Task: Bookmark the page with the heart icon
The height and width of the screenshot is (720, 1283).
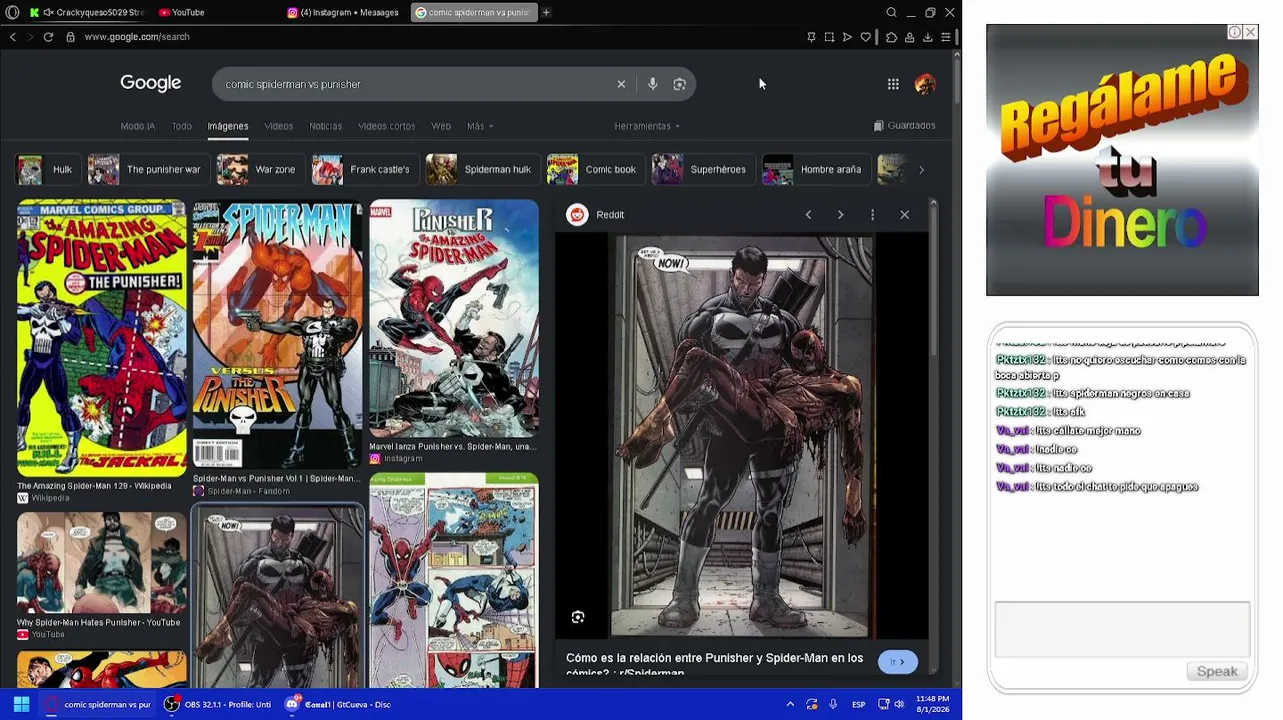Action: 866,37
